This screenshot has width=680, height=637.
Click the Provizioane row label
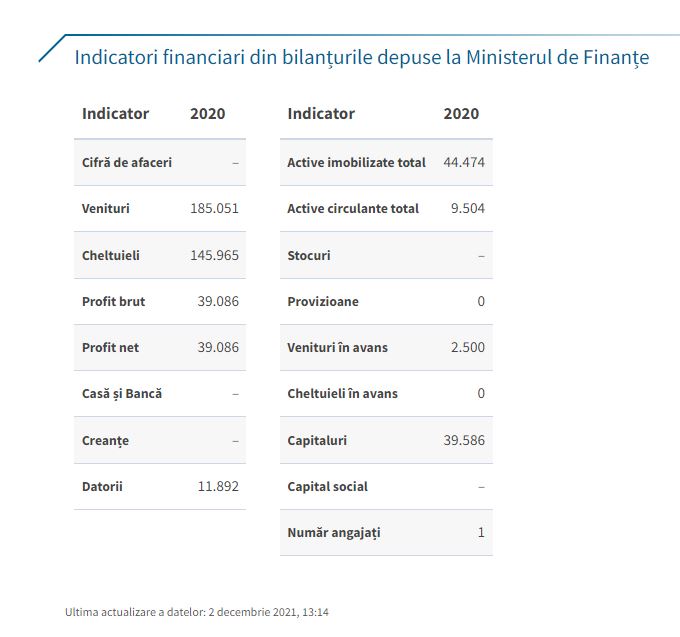(323, 301)
